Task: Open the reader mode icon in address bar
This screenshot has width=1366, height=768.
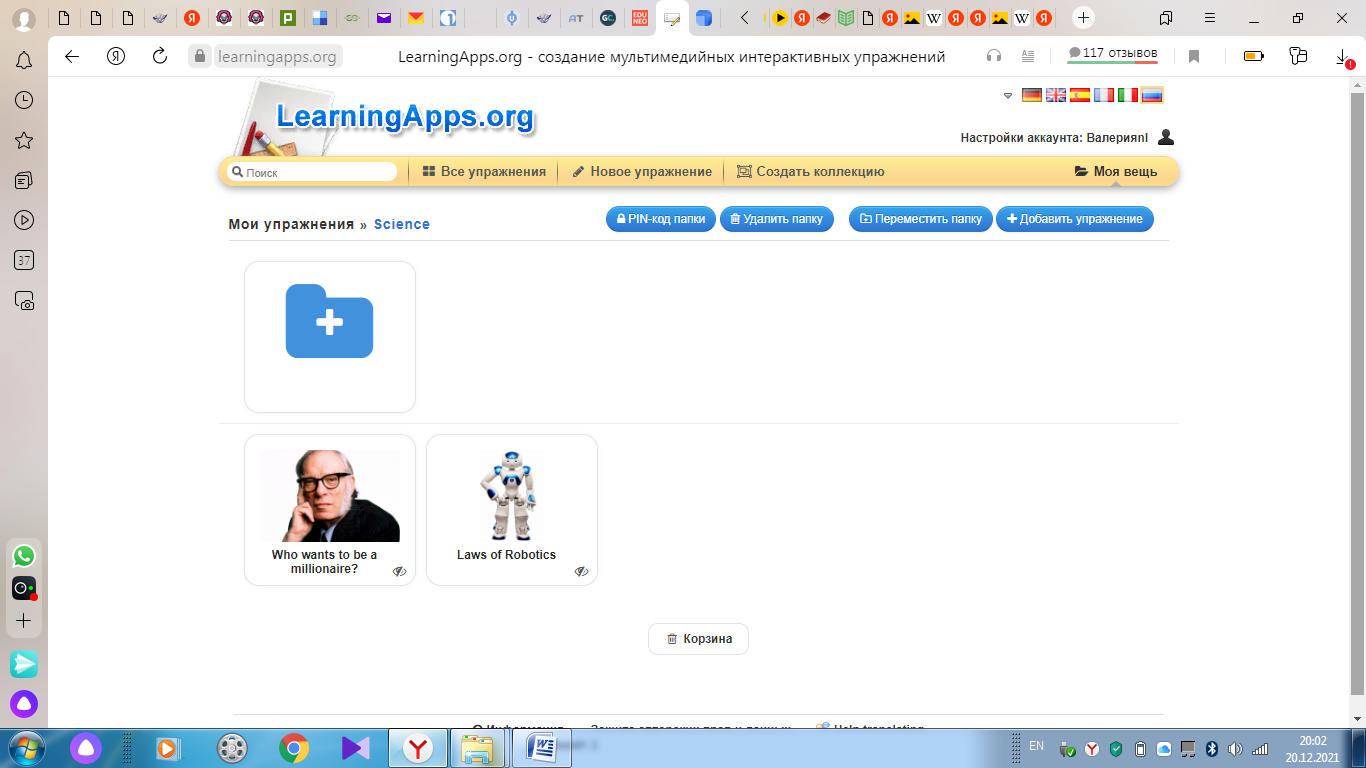Action: click(x=1028, y=56)
